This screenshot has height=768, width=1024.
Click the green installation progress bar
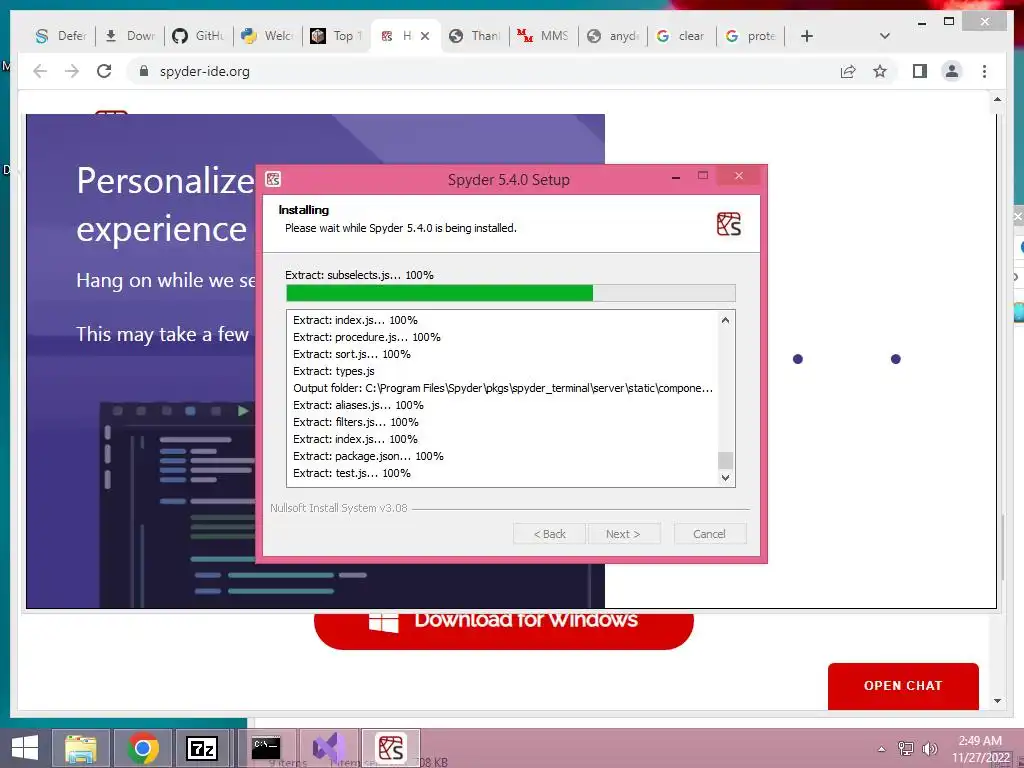point(511,293)
